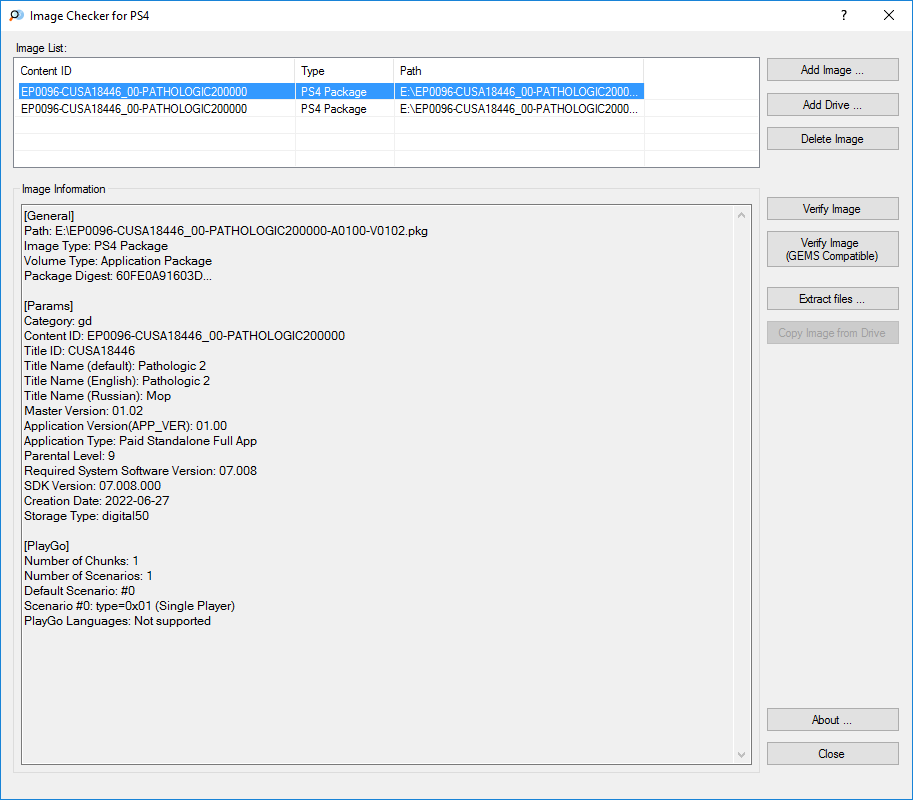Screen dimensions: 913x800
Task: Click the Application Version(APP_VER) line
Action: (x=125, y=426)
